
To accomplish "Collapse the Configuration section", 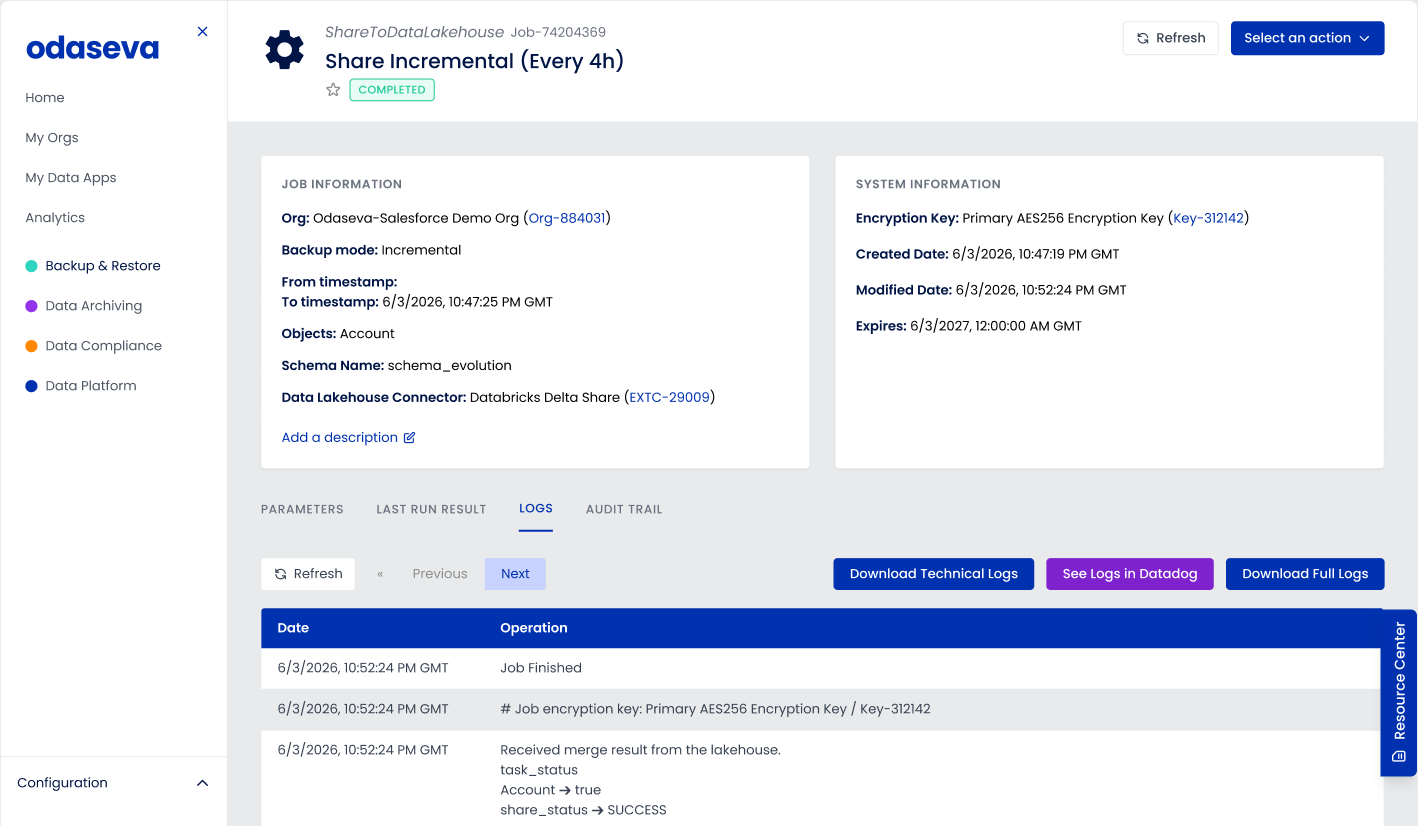I will click(202, 783).
